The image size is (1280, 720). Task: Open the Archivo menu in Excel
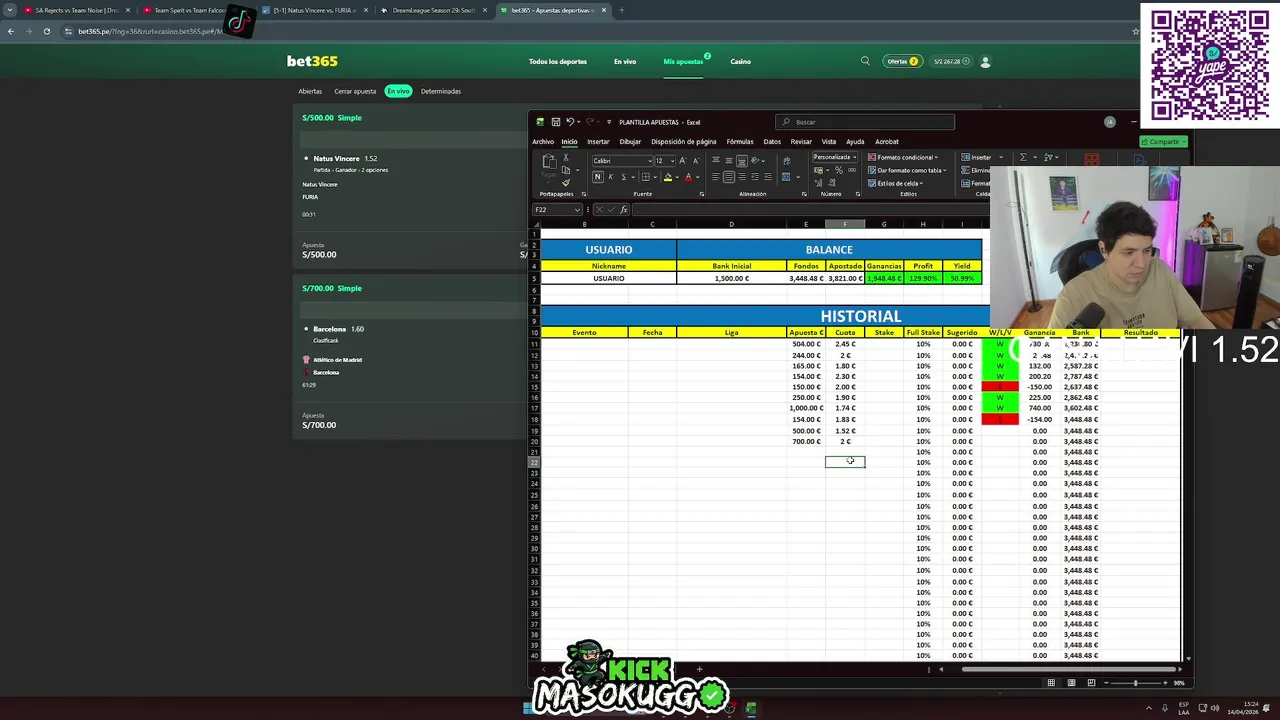click(x=543, y=141)
